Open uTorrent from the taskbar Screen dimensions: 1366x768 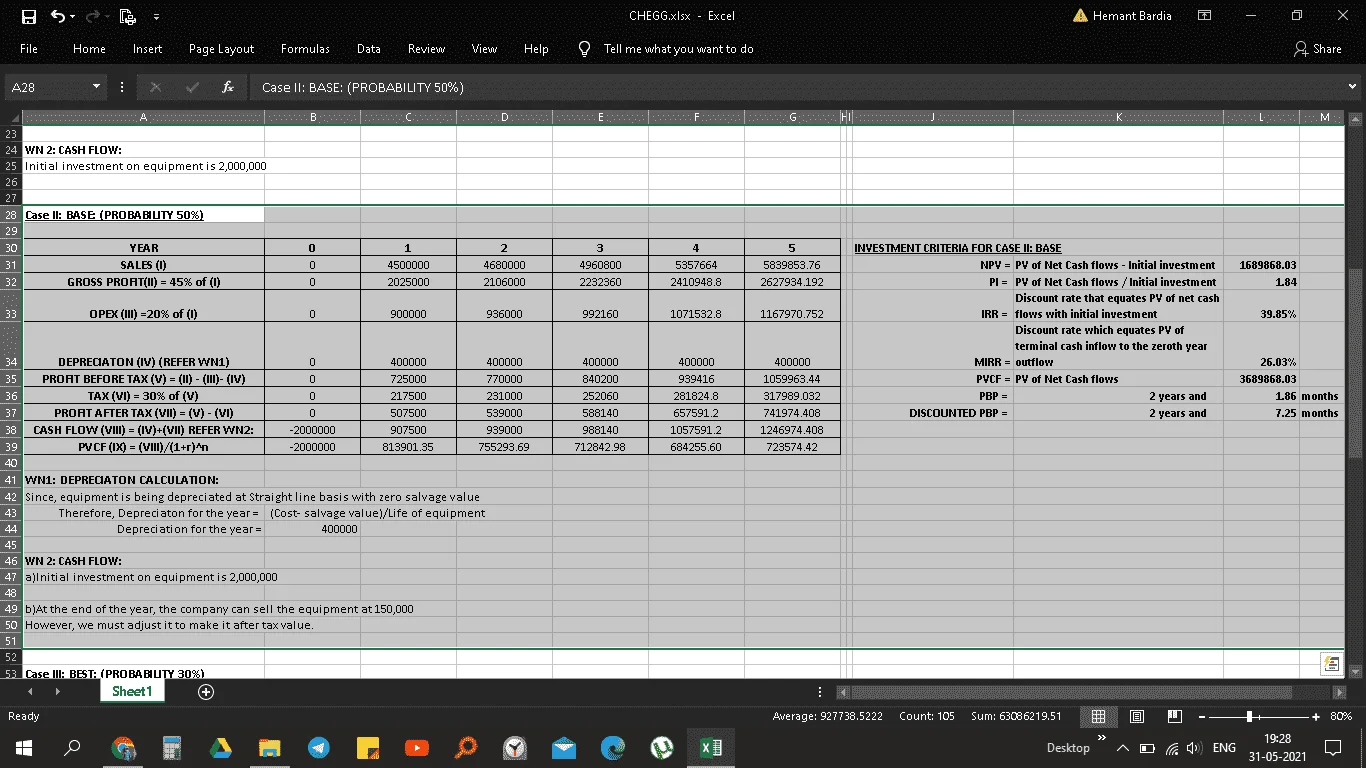(661, 747)
